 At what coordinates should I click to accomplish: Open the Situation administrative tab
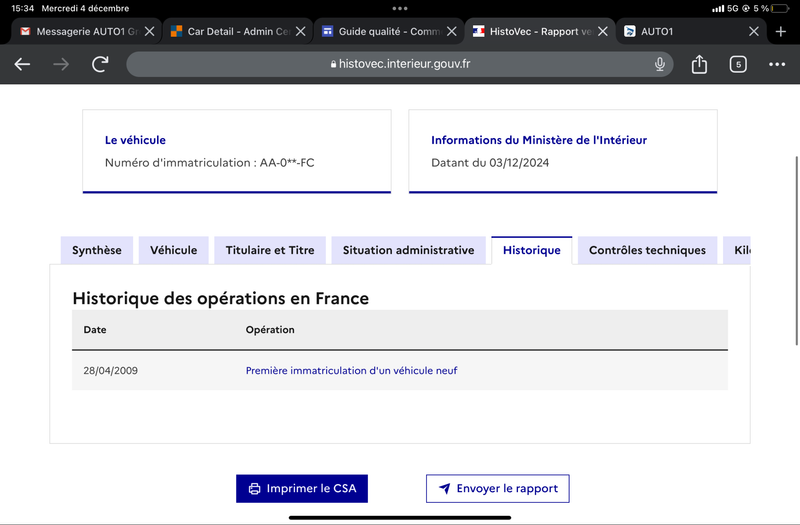pyautogui.click(x=409, y=251)
